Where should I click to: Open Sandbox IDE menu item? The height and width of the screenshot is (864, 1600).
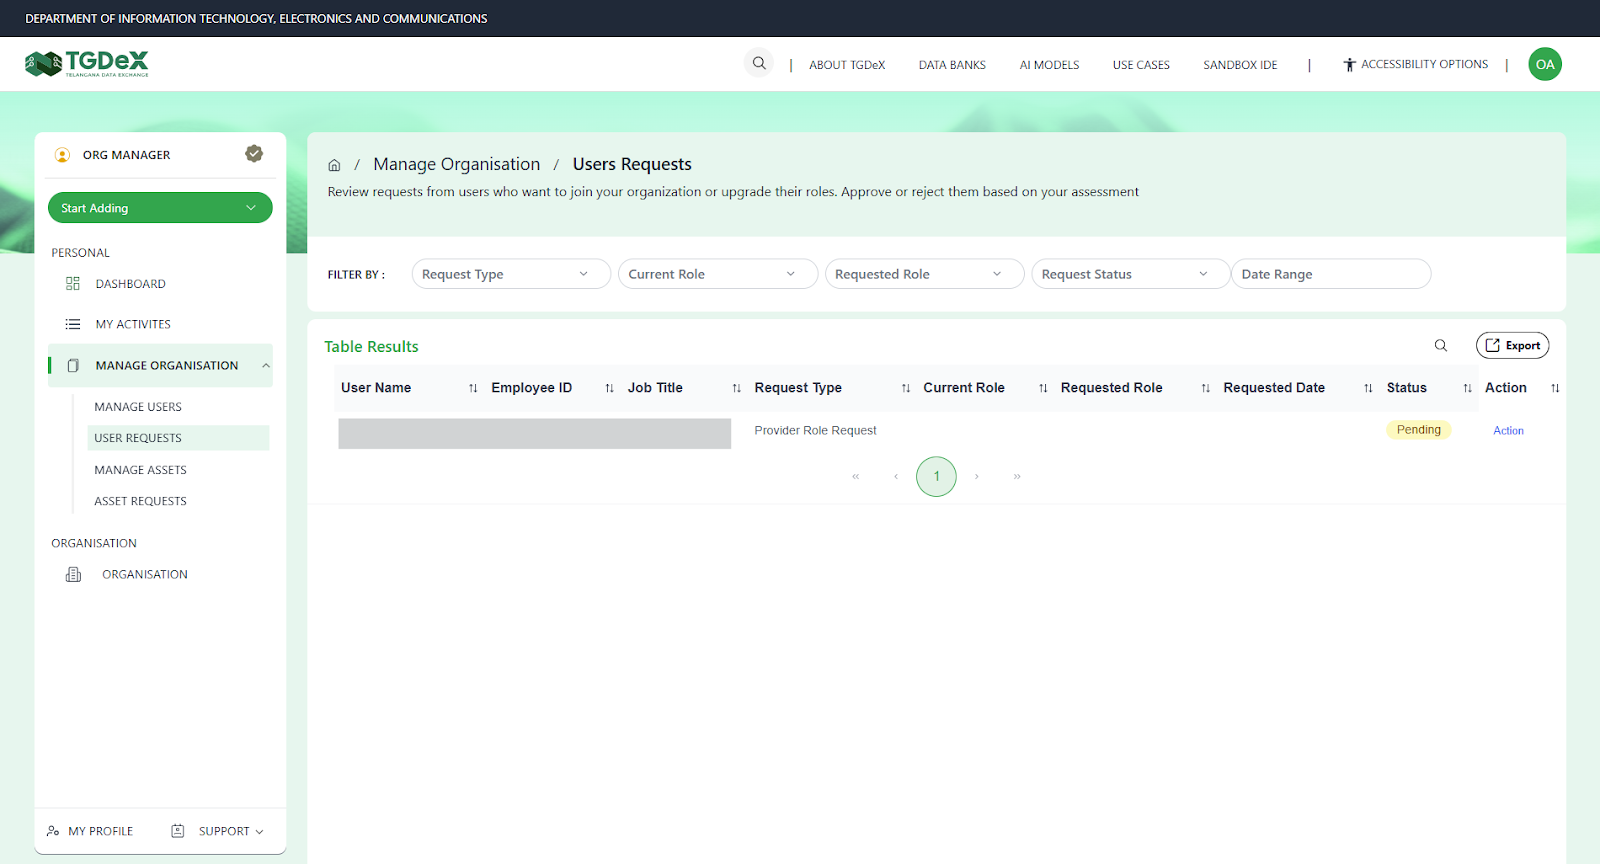(1239, 65)
